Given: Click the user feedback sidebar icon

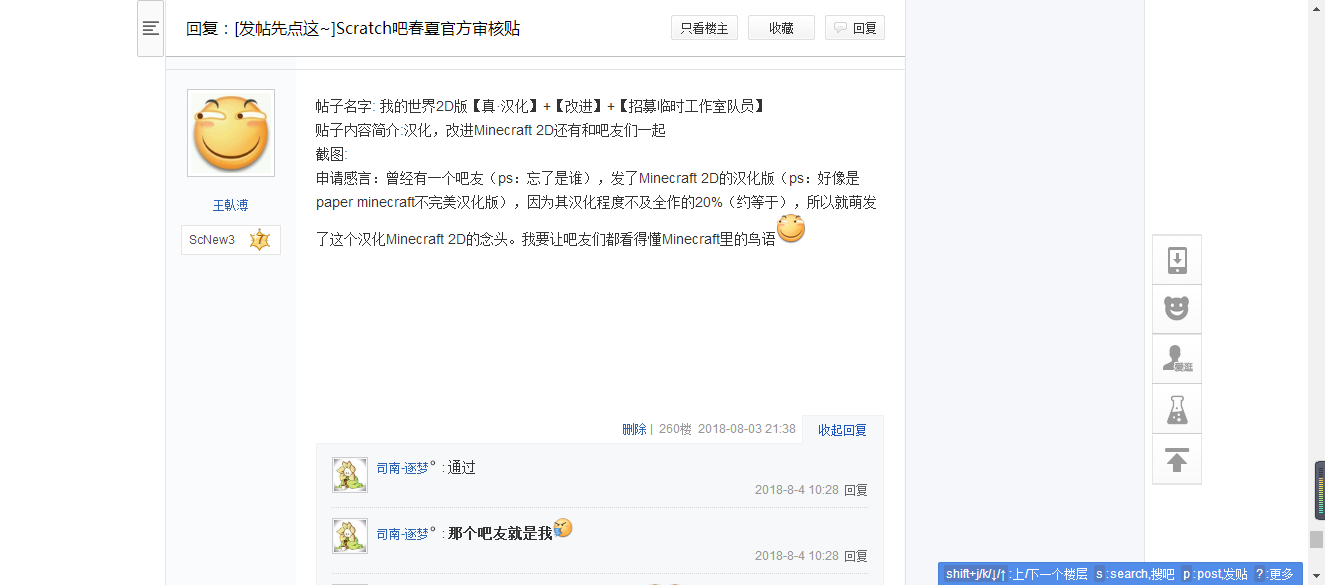Looking at the screenshot, I should click(x=1177, y=359).
